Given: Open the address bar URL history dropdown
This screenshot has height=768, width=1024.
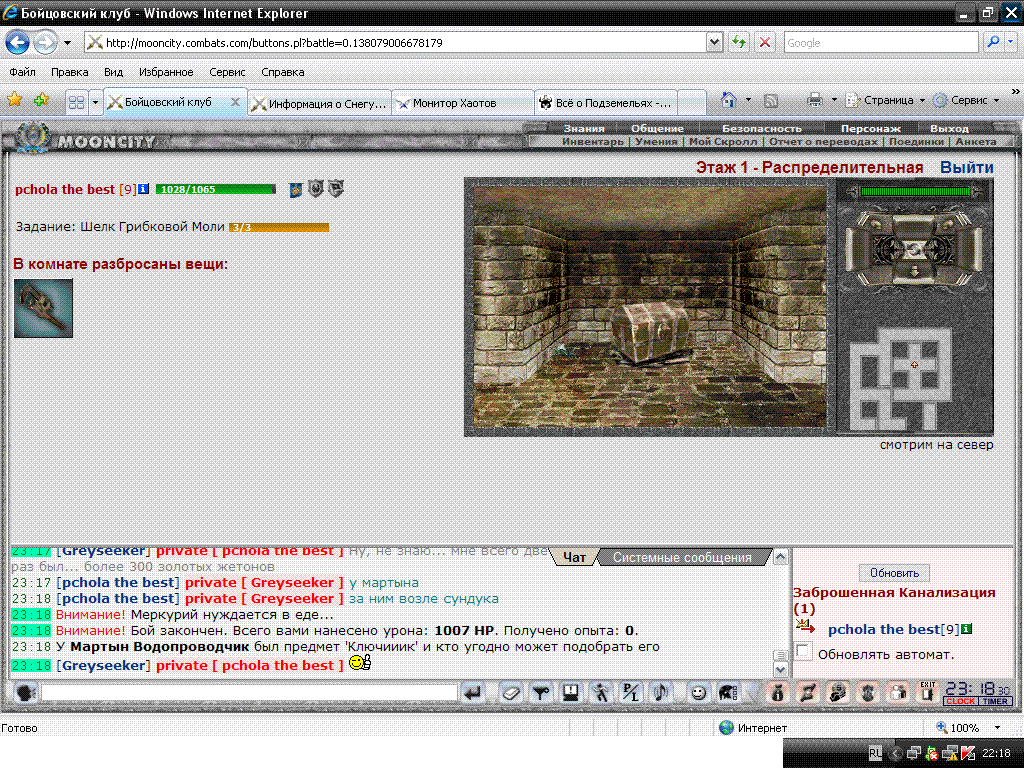Looking at the screenshot, I should point(714,42).
